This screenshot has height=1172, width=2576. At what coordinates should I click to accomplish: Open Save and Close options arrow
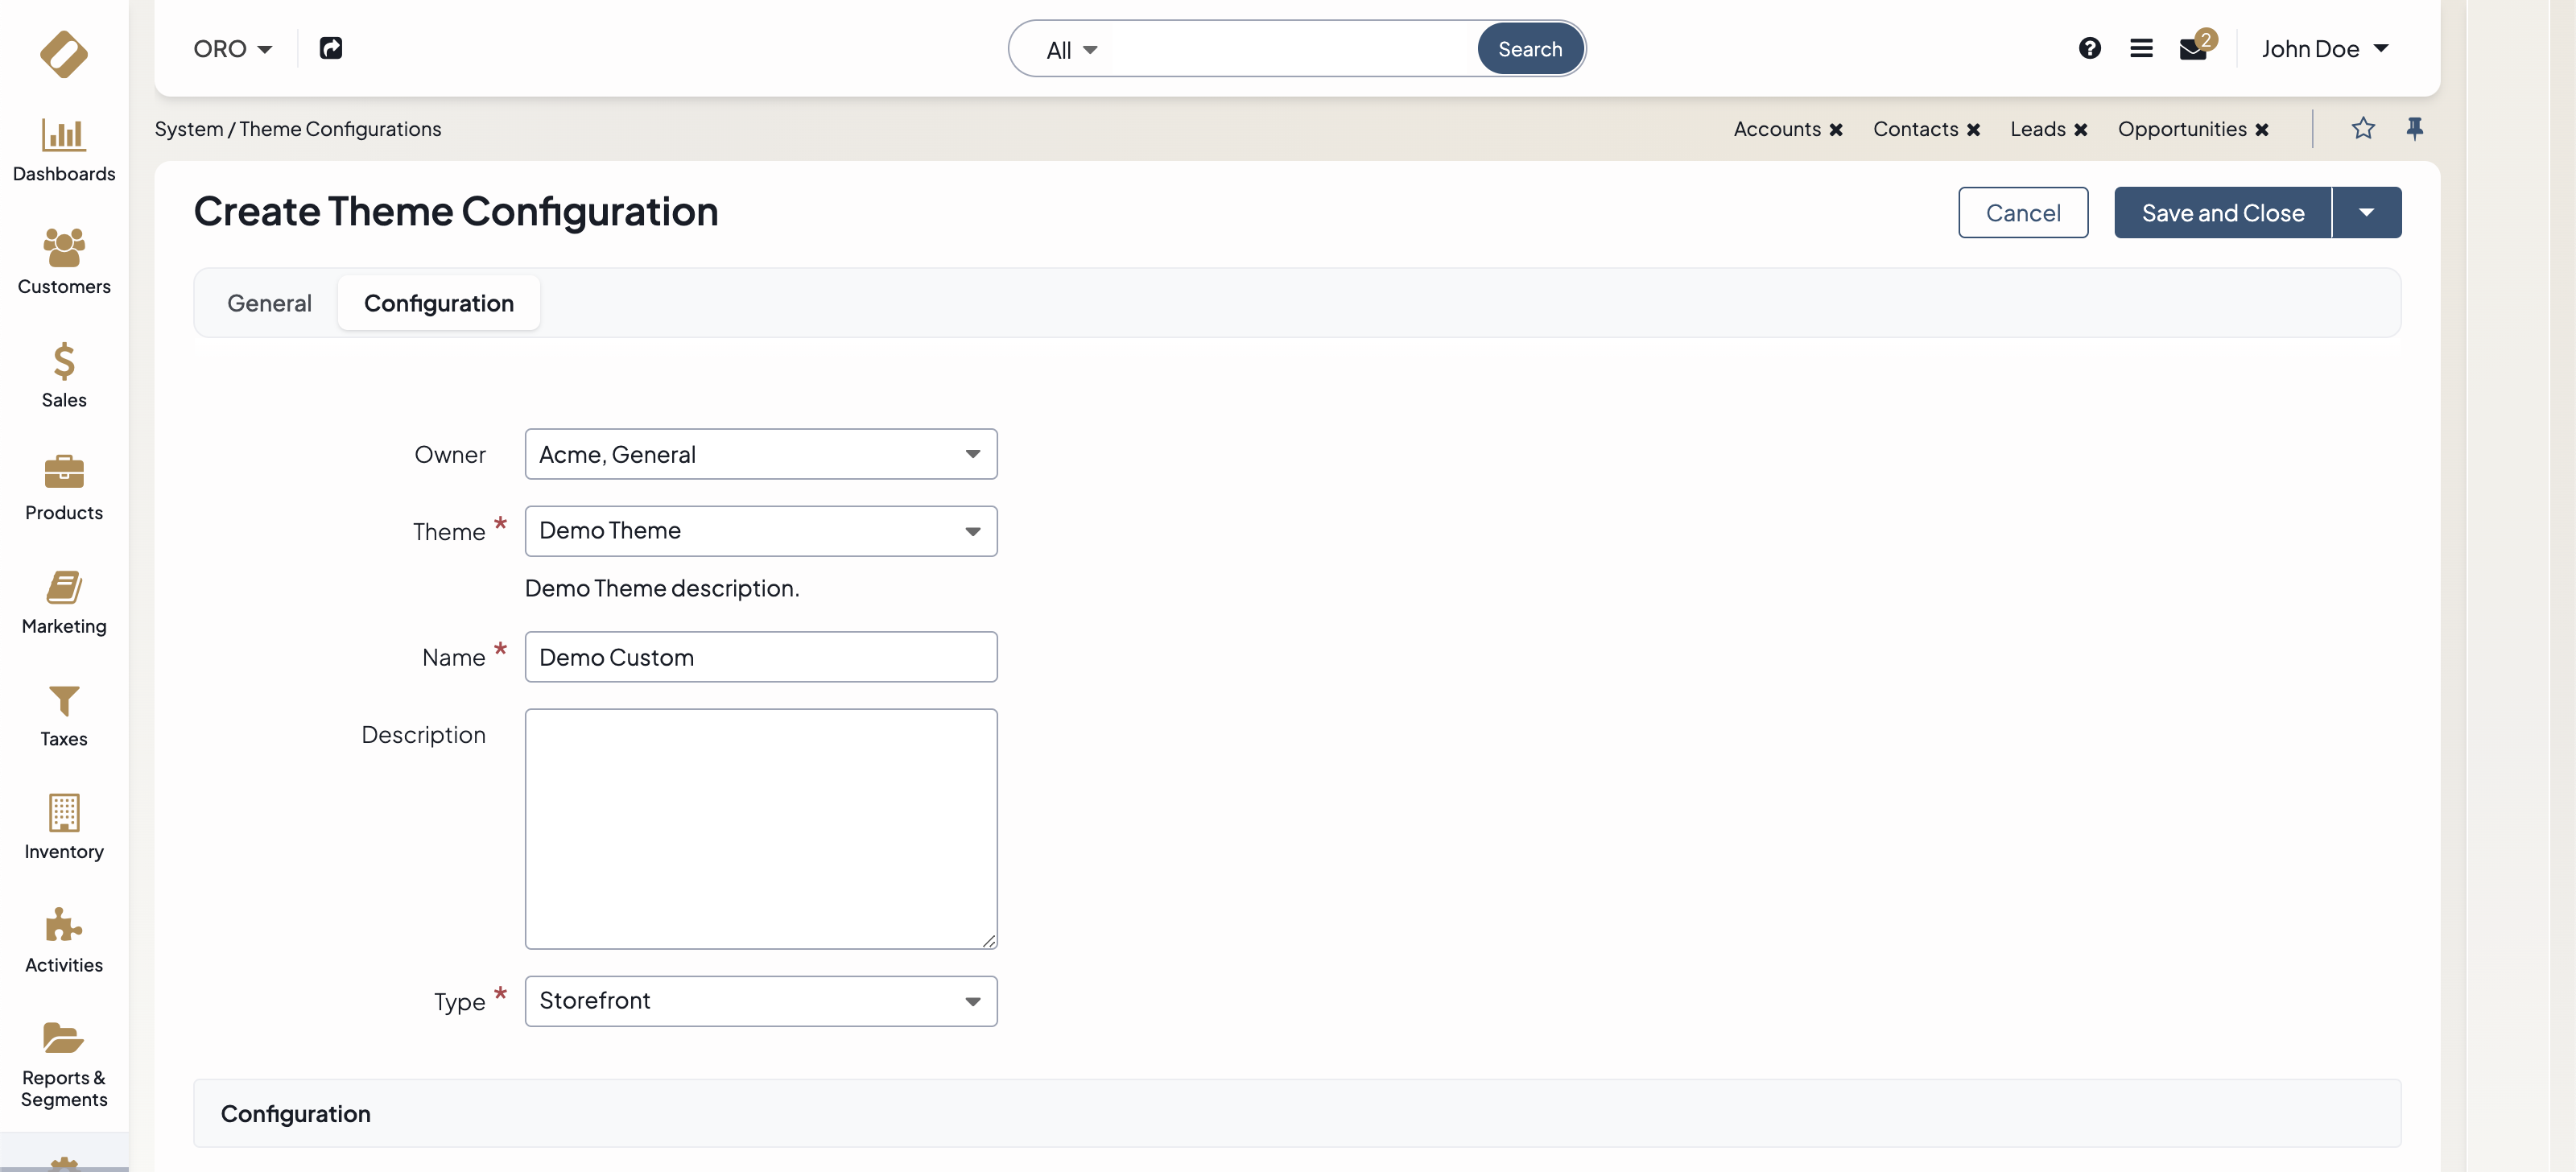pos(2366,212)
